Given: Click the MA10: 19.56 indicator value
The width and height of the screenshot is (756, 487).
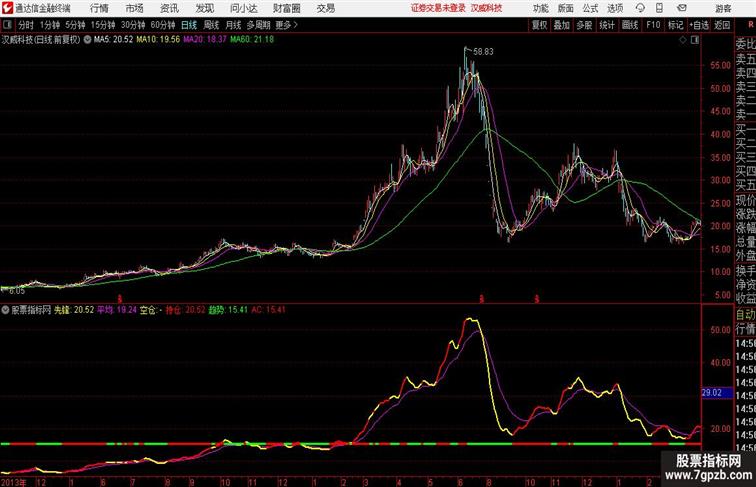Looking at the screenshot, I should click(158, 40).
